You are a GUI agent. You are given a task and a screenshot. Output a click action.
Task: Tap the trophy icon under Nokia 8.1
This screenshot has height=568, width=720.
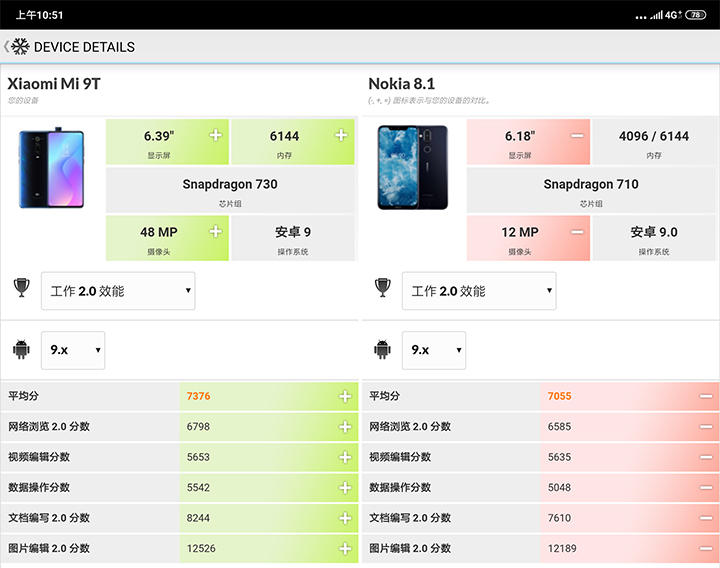pyautogui.click(x=382, y=288)
